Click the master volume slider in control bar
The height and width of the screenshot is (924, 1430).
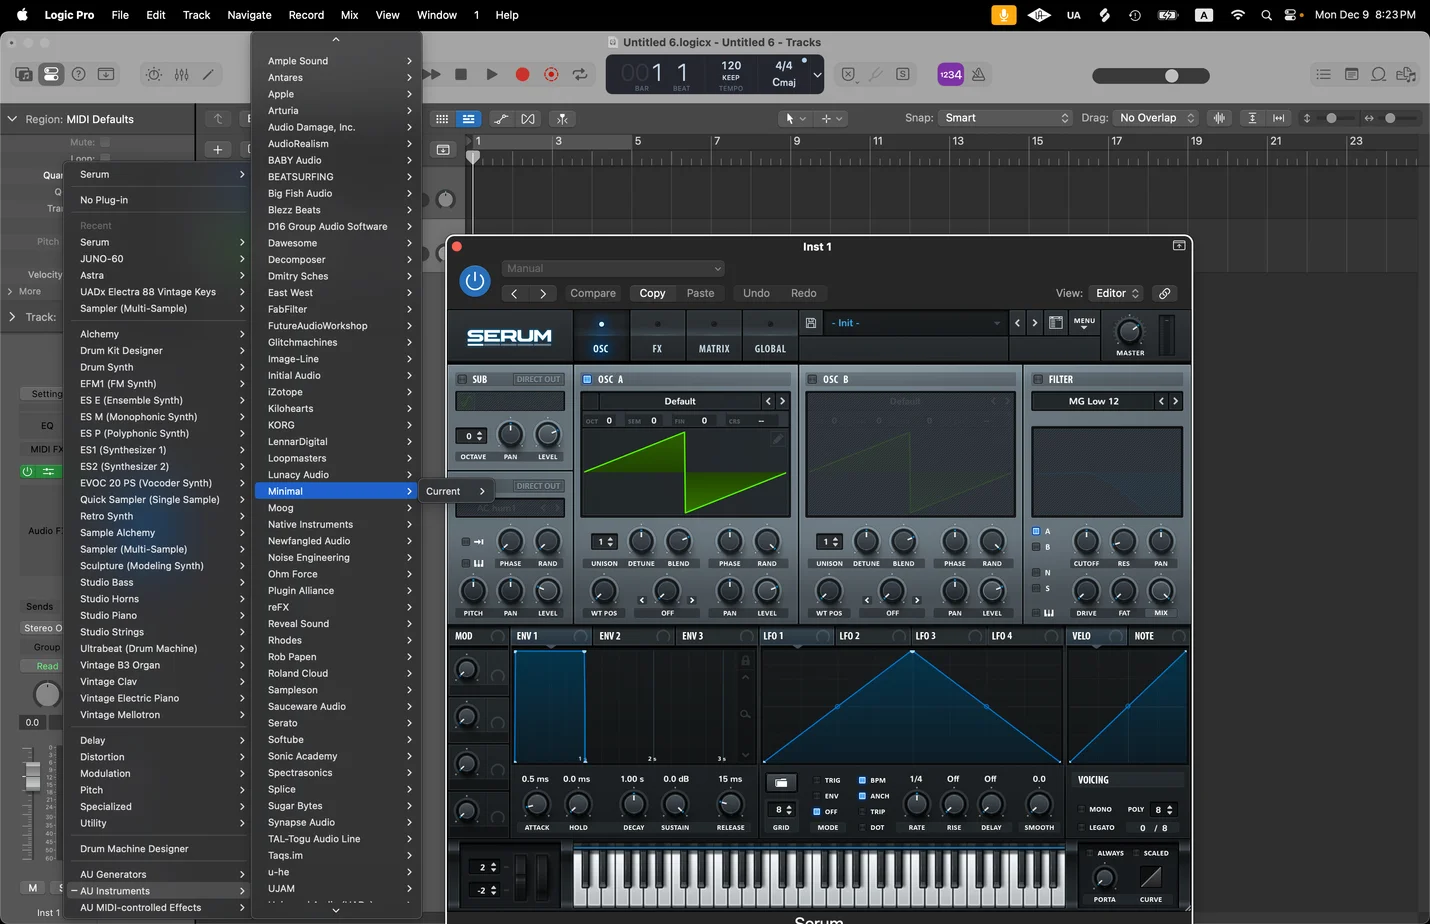click(x=1151, y=75)
